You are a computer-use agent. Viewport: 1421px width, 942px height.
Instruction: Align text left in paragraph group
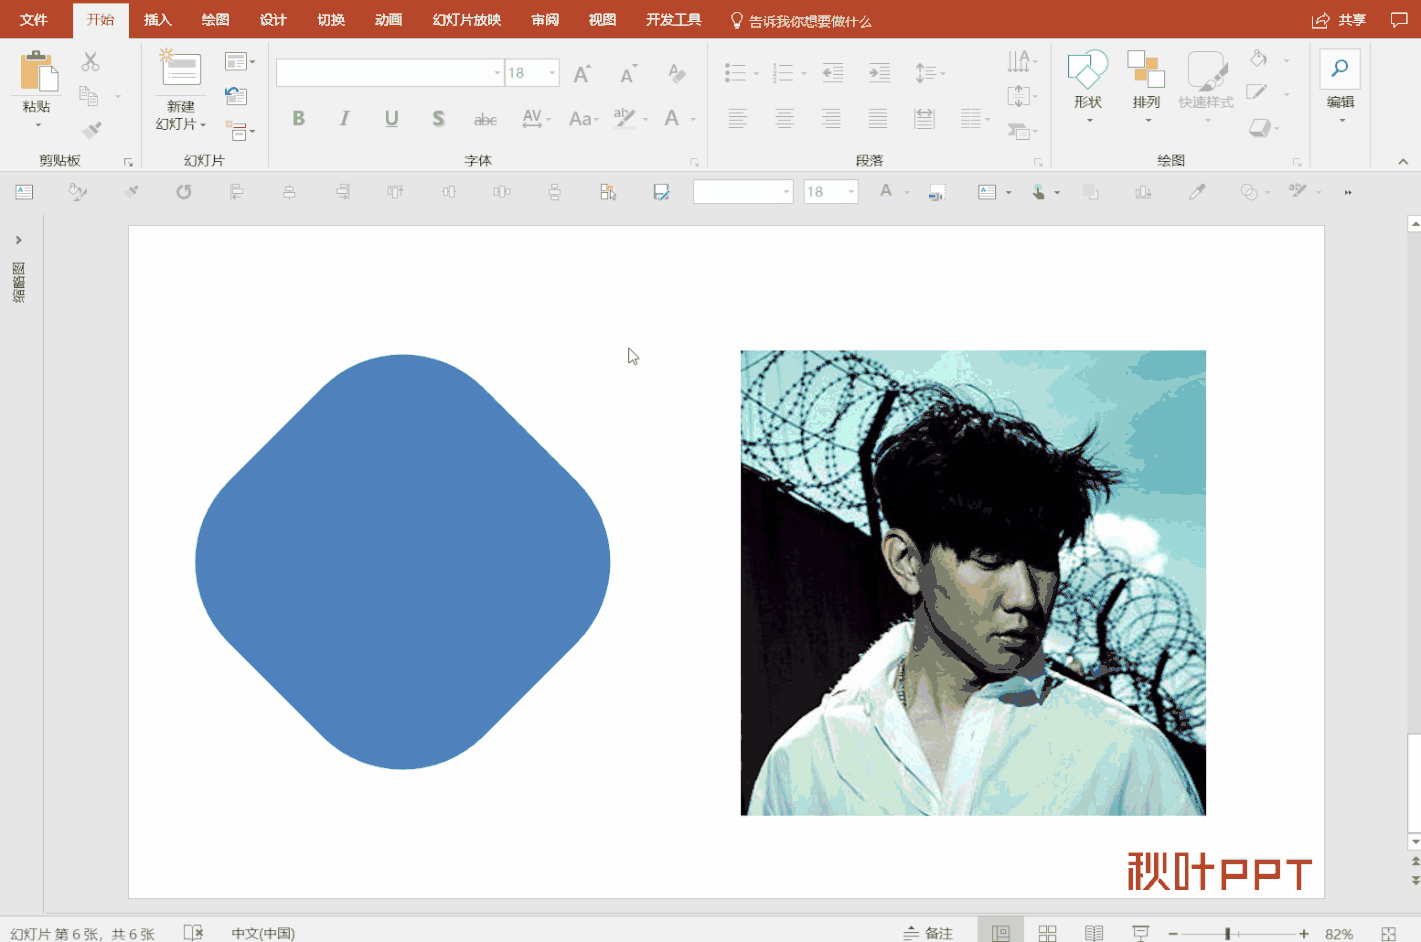738,119
